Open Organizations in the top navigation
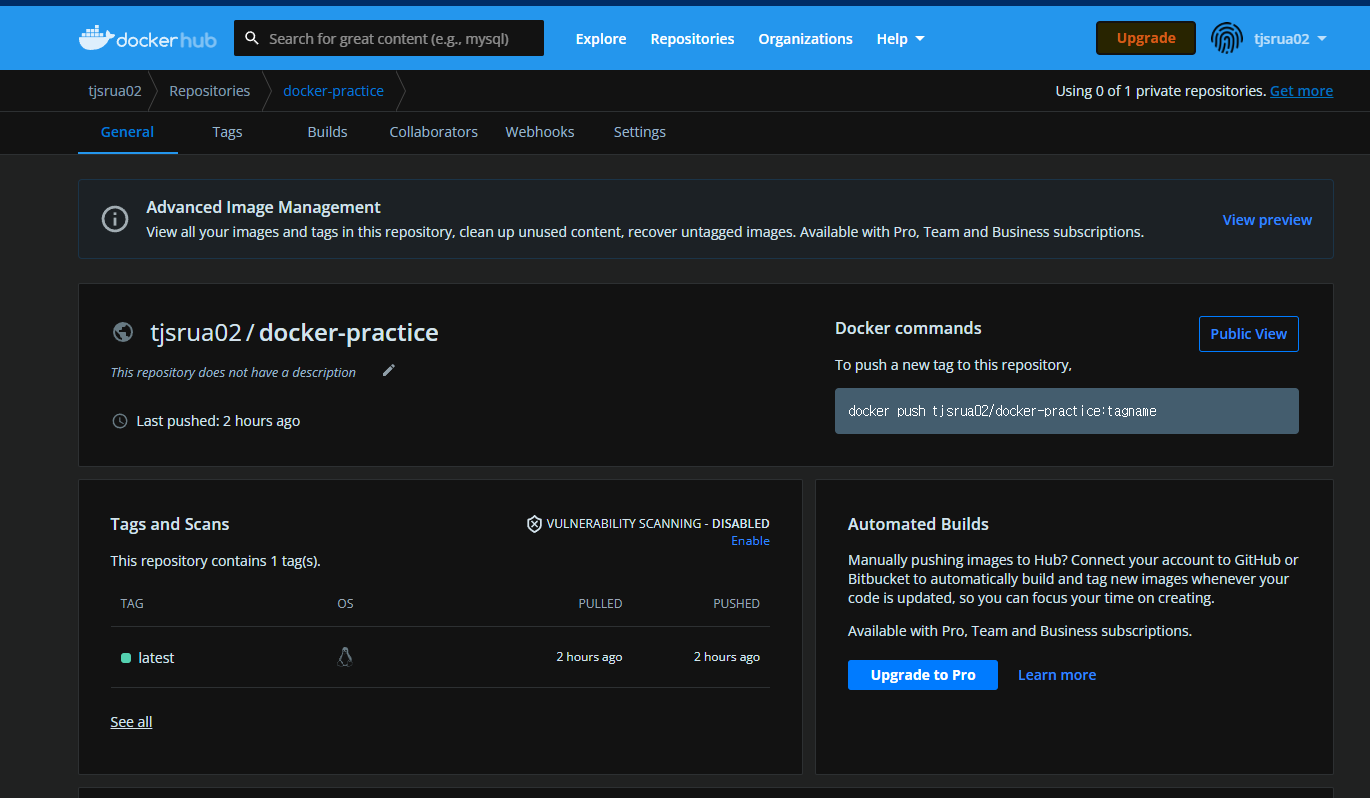 (x=805, y=39)
